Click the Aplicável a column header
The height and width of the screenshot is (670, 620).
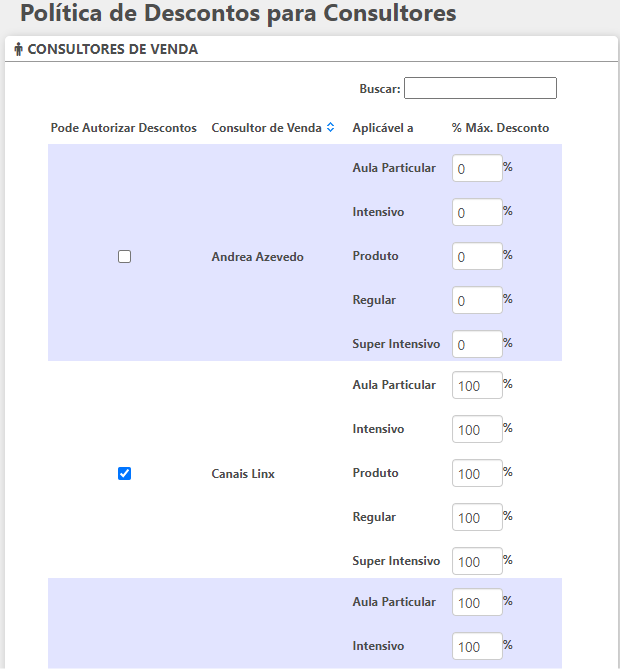383,128
